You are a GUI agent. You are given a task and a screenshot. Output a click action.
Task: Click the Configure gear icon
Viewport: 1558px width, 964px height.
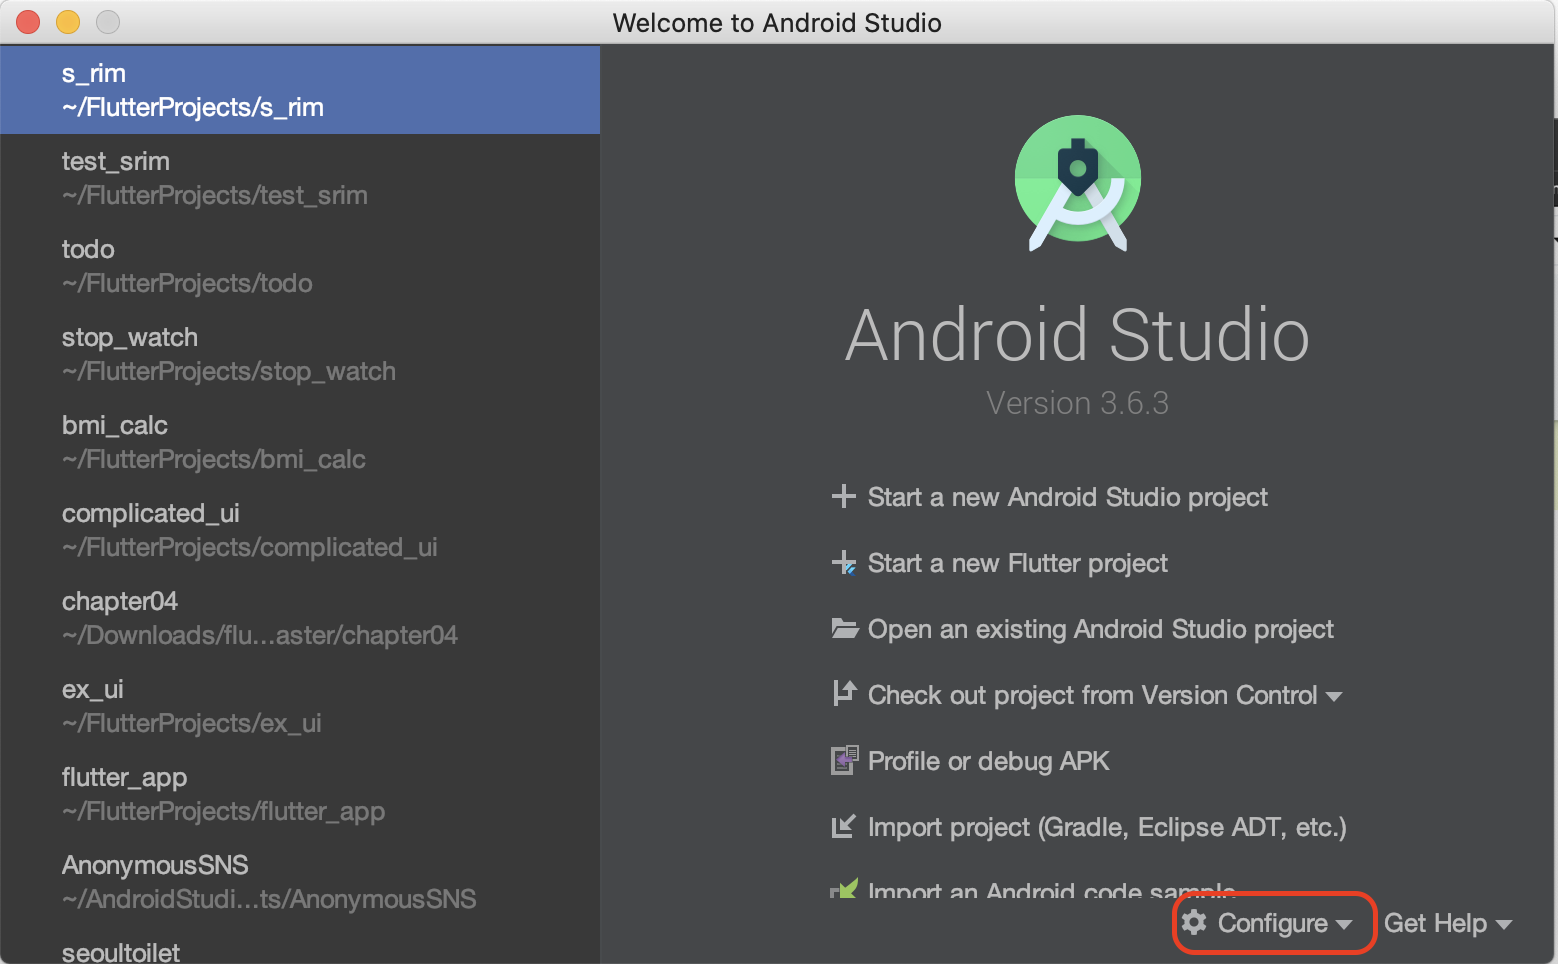1194,922
